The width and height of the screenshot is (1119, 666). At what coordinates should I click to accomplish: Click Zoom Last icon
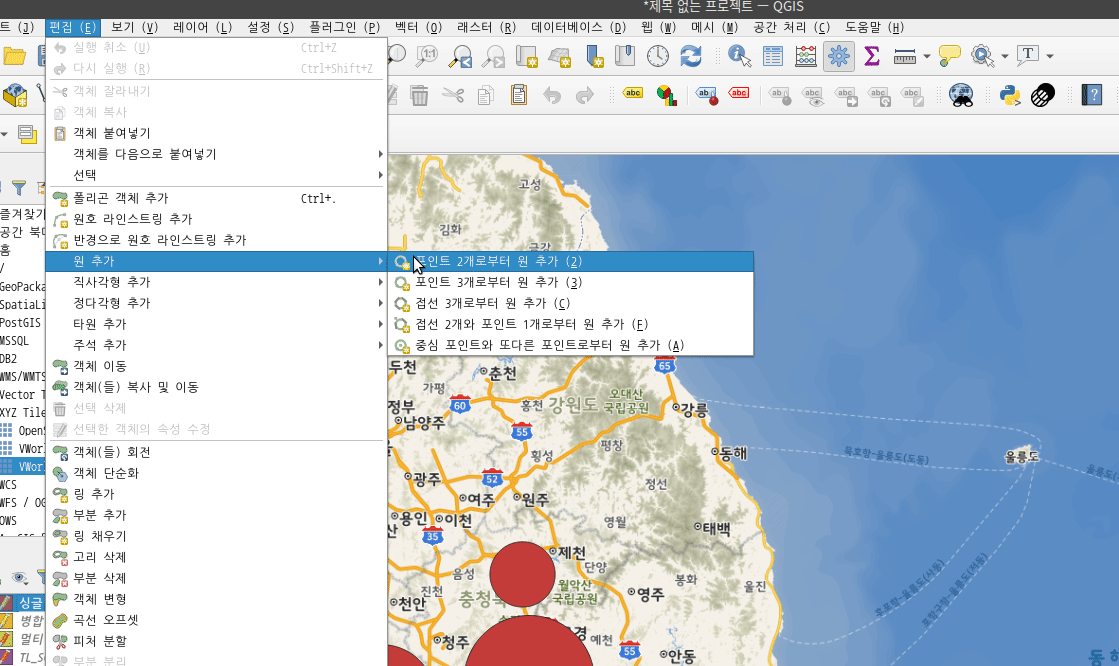tap(460, 56)
